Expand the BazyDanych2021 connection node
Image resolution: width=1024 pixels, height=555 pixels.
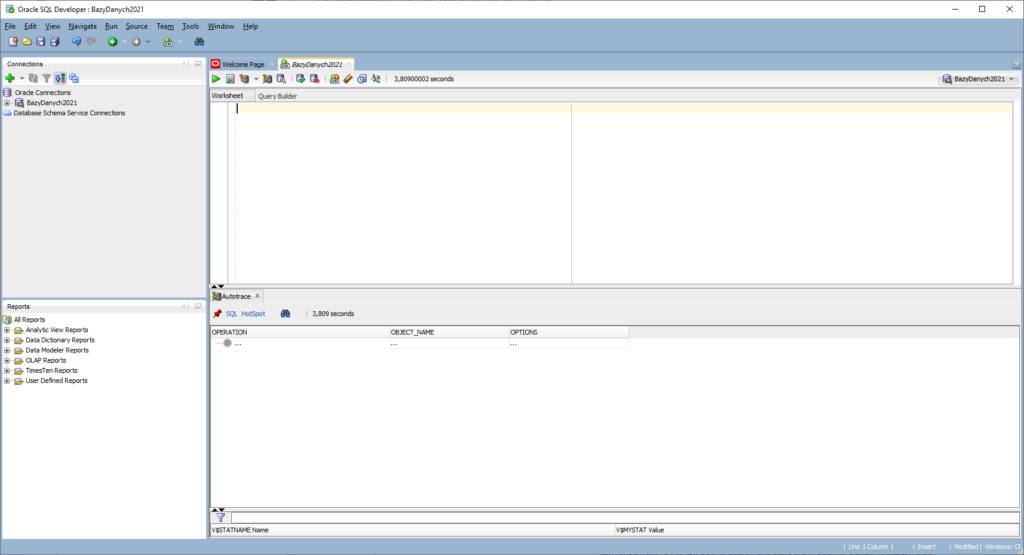tap(7, 103)
